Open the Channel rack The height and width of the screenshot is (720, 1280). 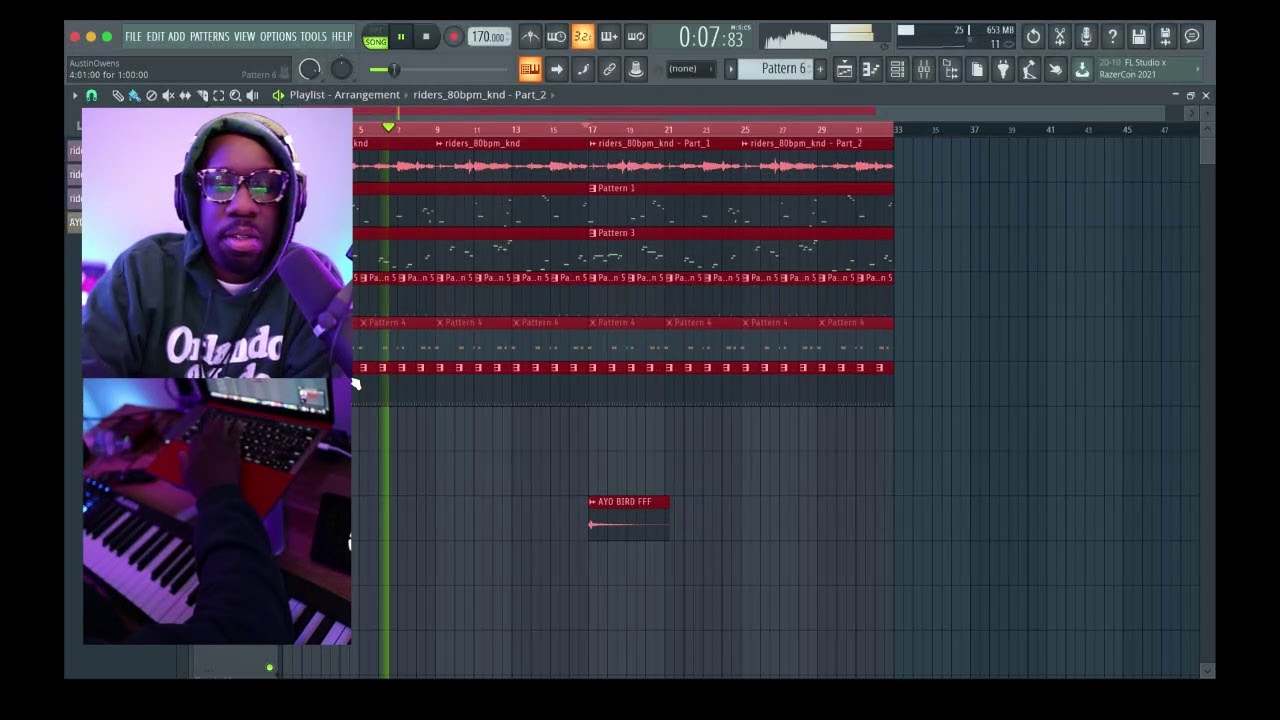point(897,69)
